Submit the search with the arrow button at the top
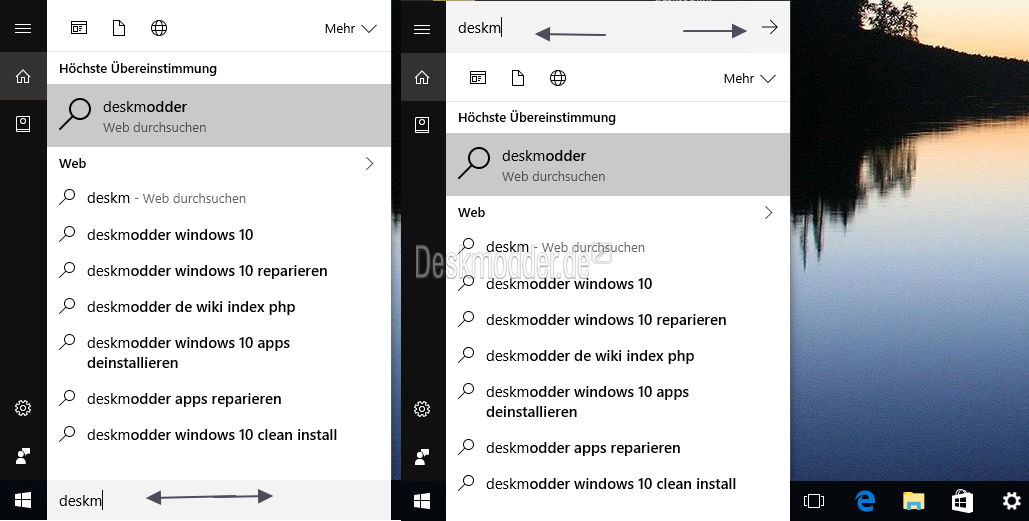1029x521 pixels. click(770, 28)
